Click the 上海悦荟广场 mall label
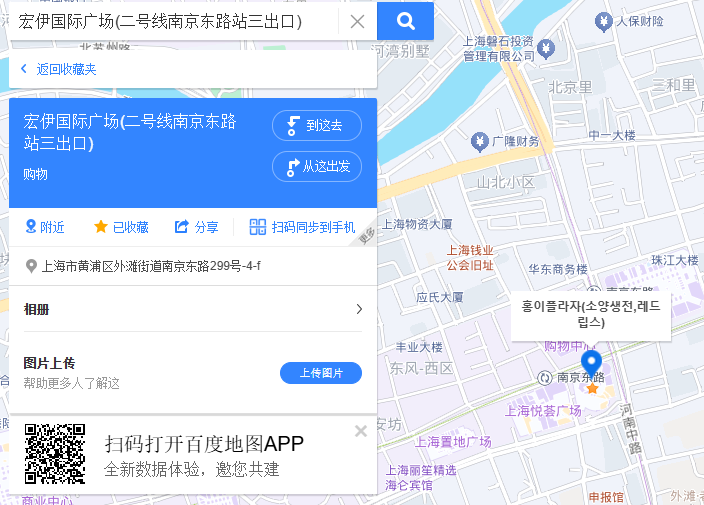This screenshot has width=704, height=505. click(543, 411)
